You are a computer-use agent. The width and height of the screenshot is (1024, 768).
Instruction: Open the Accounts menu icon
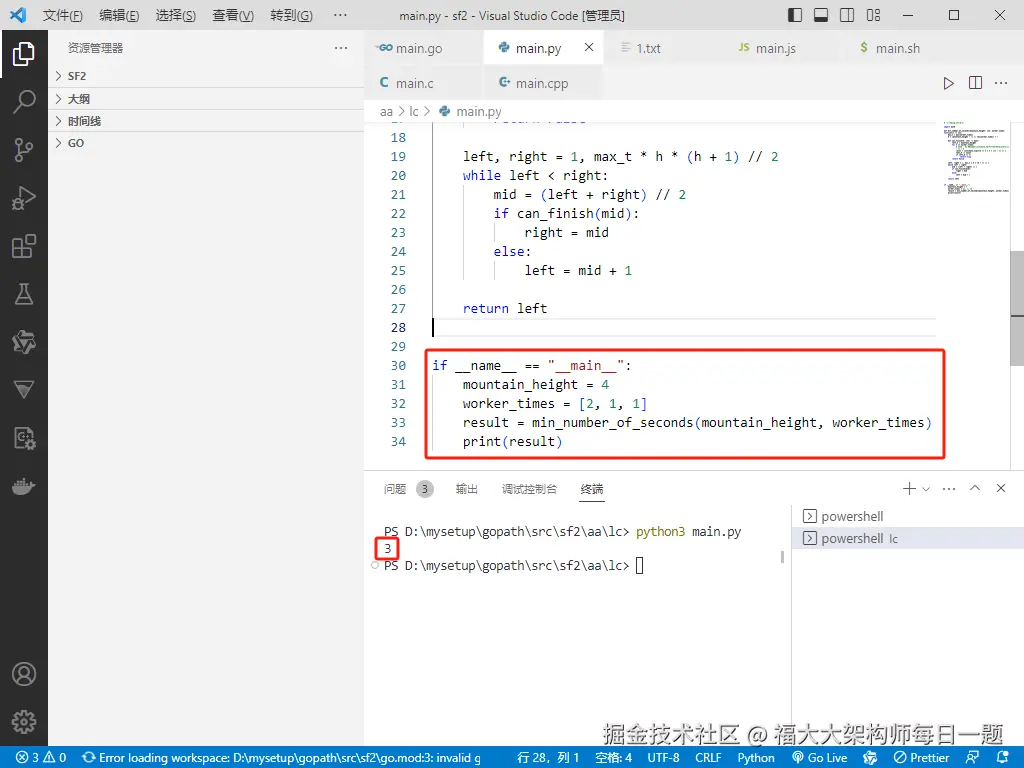coord(24,674)
